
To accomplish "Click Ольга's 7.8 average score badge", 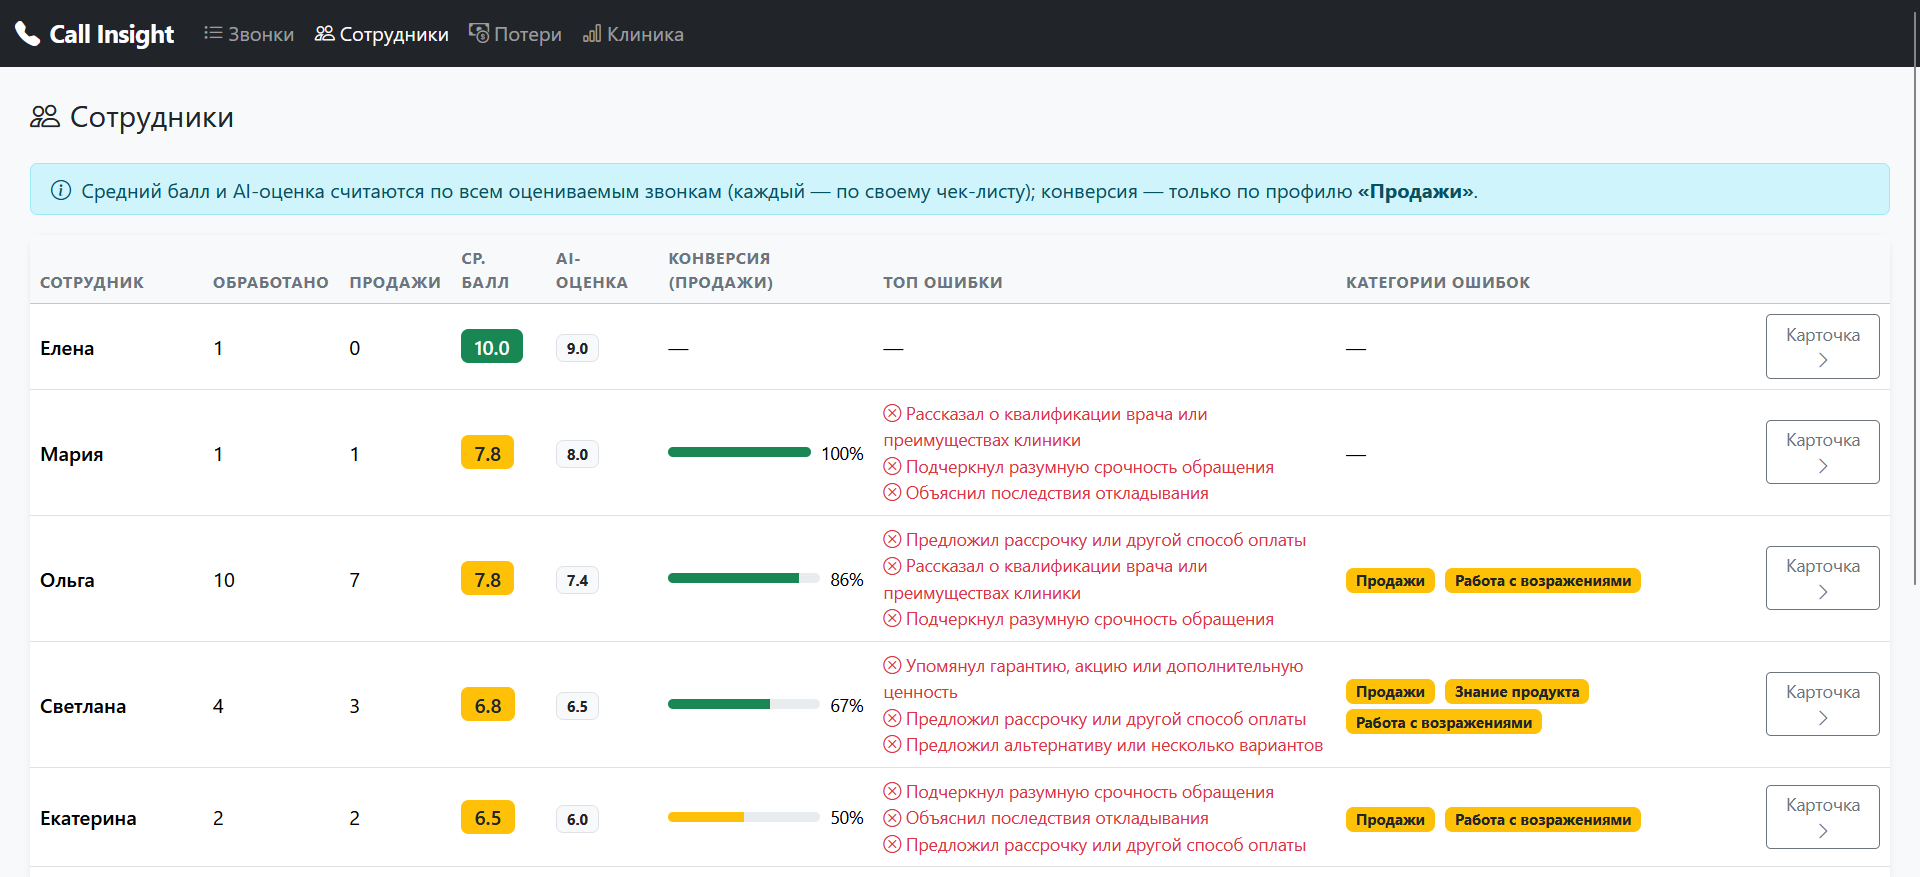I will (x=487, y=579).
